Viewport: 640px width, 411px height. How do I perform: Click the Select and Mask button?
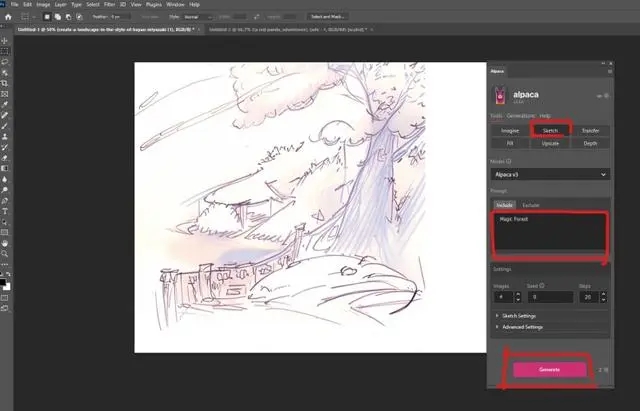(328, 17)
